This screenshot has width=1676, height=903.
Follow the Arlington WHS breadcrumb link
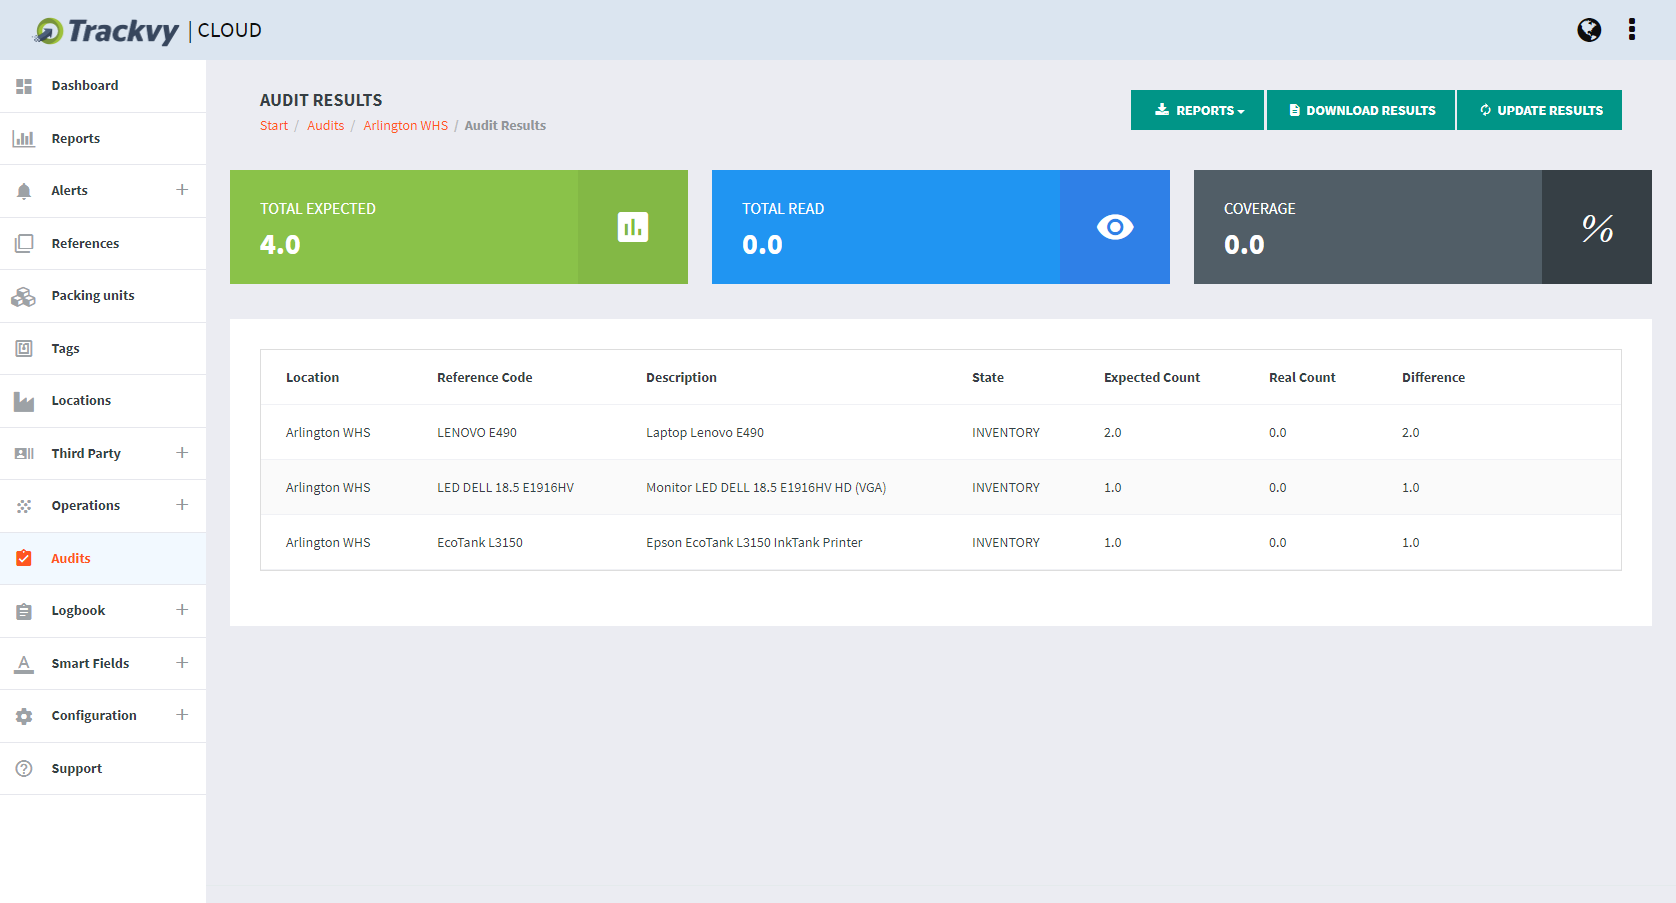tap(406, 126)
